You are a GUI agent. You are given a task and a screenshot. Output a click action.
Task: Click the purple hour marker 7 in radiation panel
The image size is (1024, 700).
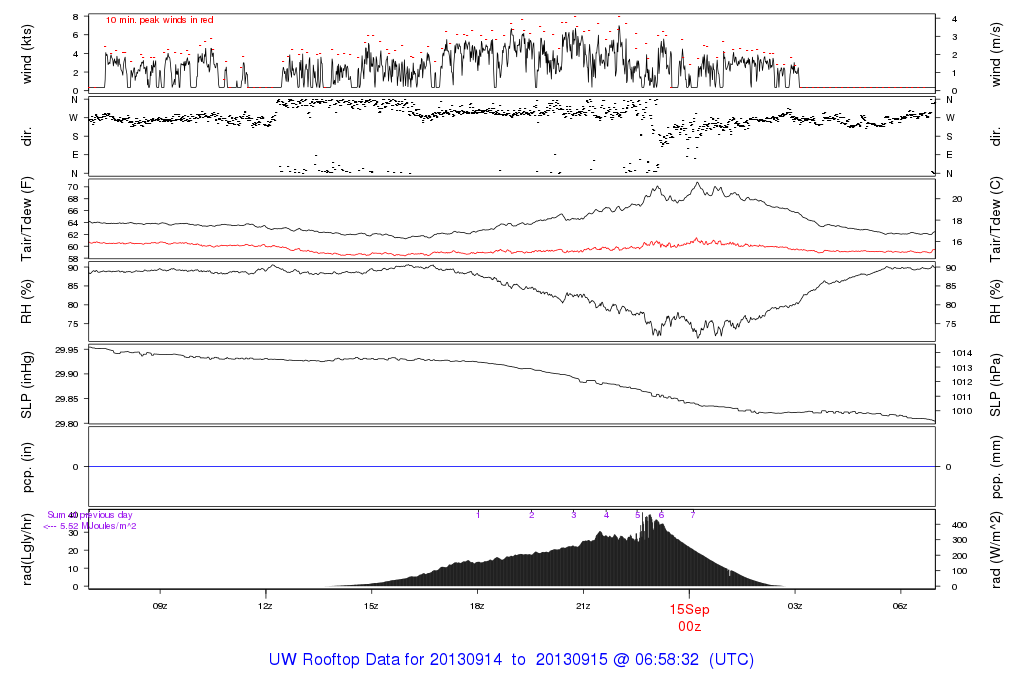[x=693, y=514]
